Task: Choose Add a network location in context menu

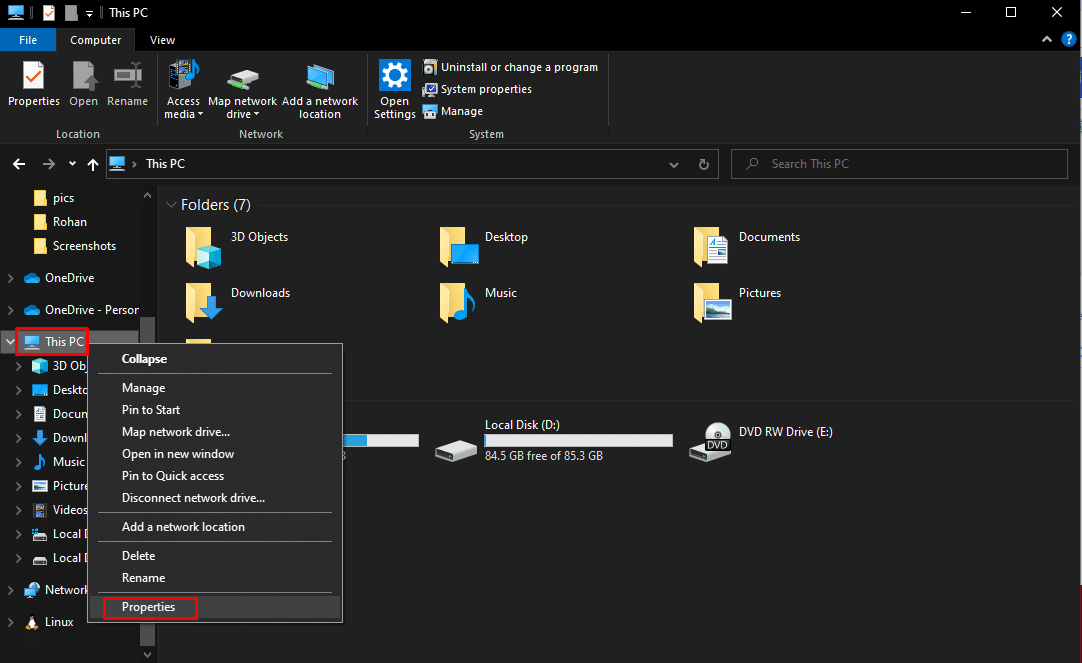Action: (x=215, y=527)
